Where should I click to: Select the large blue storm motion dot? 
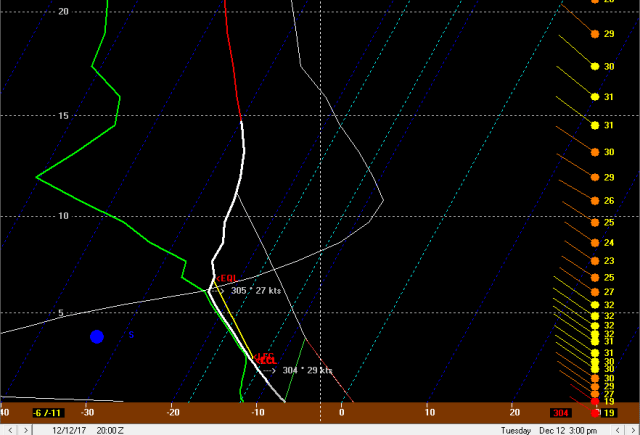point(97,337)
